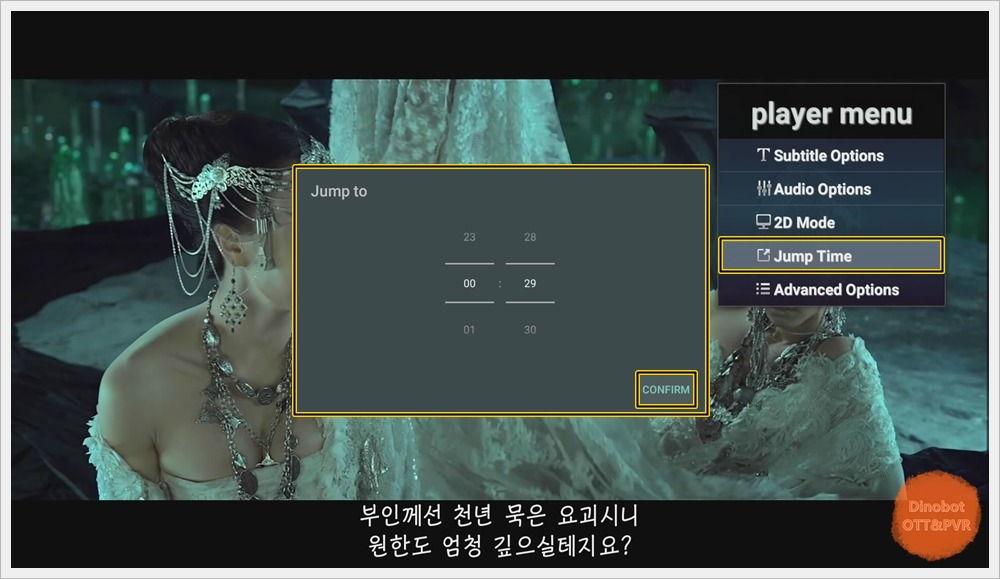1000x579 pixels.
Task: Select minute value 30 in picker
Action: pyautogui.click(x=530, y=330)
